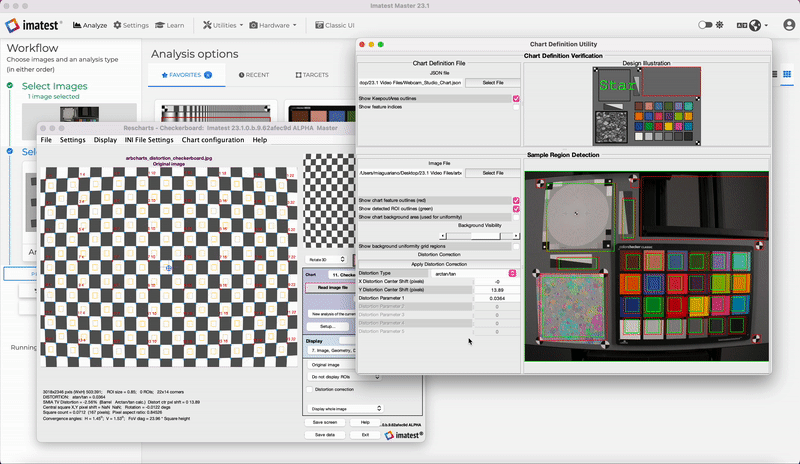Click the Design Illustration chart thumbnail
Image resolution: width=800 pixels, height=464 pixels.
pos(646,106)
